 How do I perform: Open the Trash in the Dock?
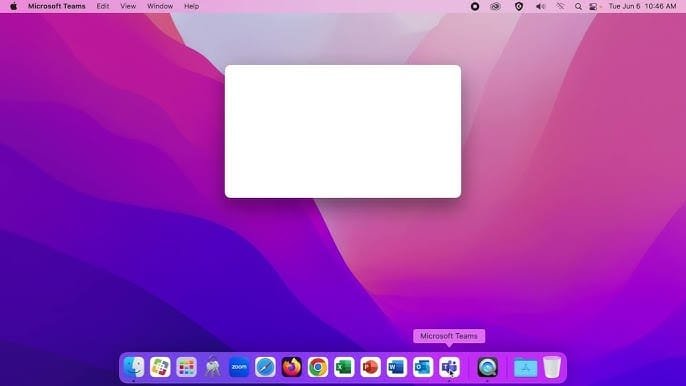coord(552,367)
